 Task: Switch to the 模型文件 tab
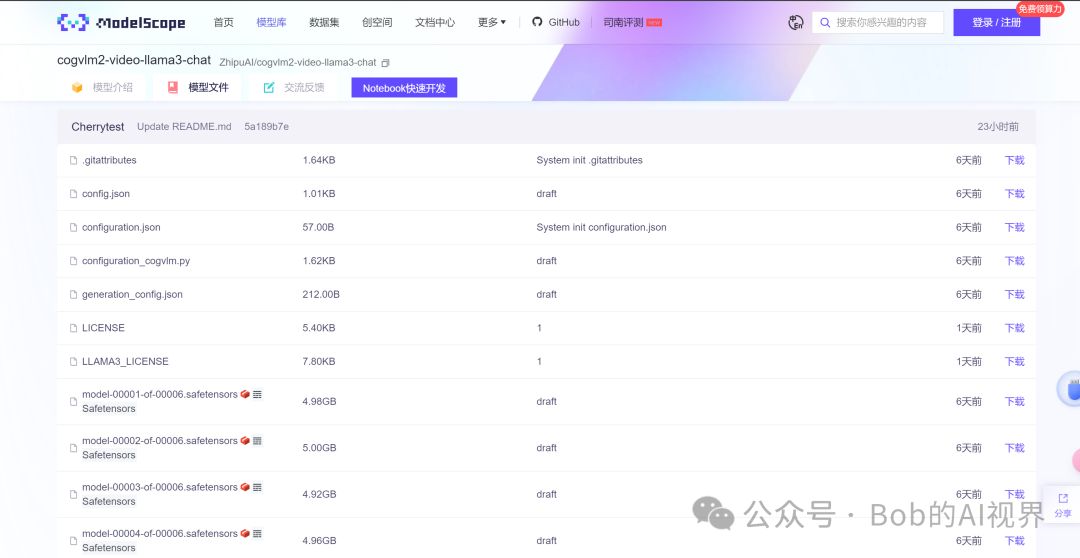[198, 87]
